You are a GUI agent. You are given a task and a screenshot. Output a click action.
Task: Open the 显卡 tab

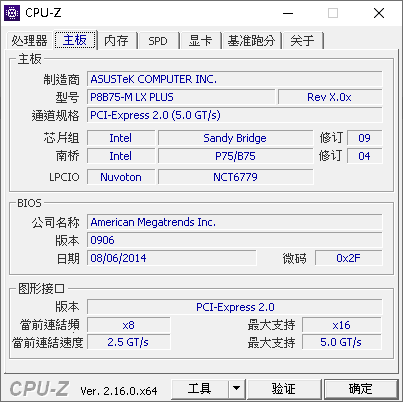(200, 41)
